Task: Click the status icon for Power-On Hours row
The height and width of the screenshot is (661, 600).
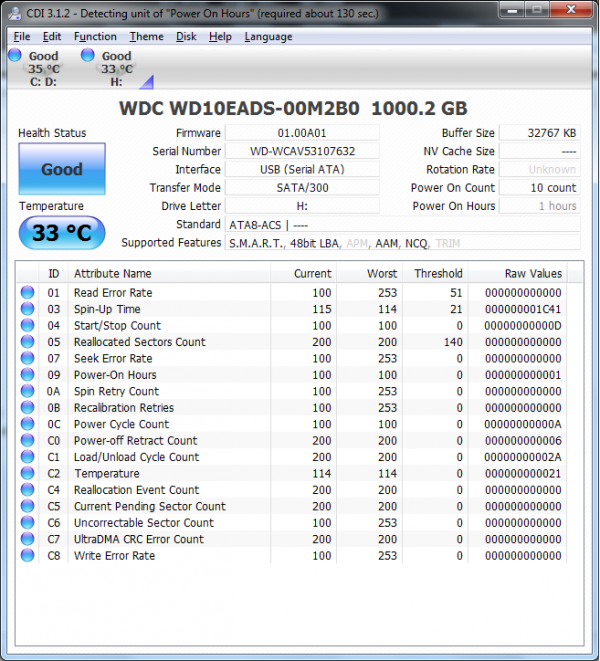Action: click(27, 375)
